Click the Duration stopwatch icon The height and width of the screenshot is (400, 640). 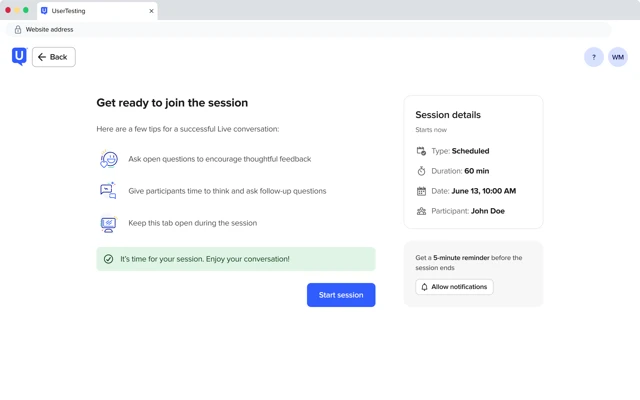click(x=421, y=171)
